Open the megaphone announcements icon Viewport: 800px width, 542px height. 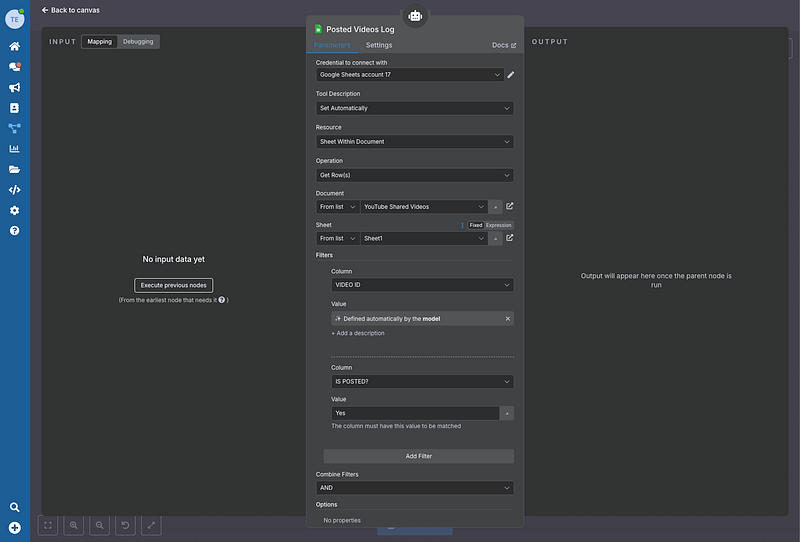tap(15, 87)
